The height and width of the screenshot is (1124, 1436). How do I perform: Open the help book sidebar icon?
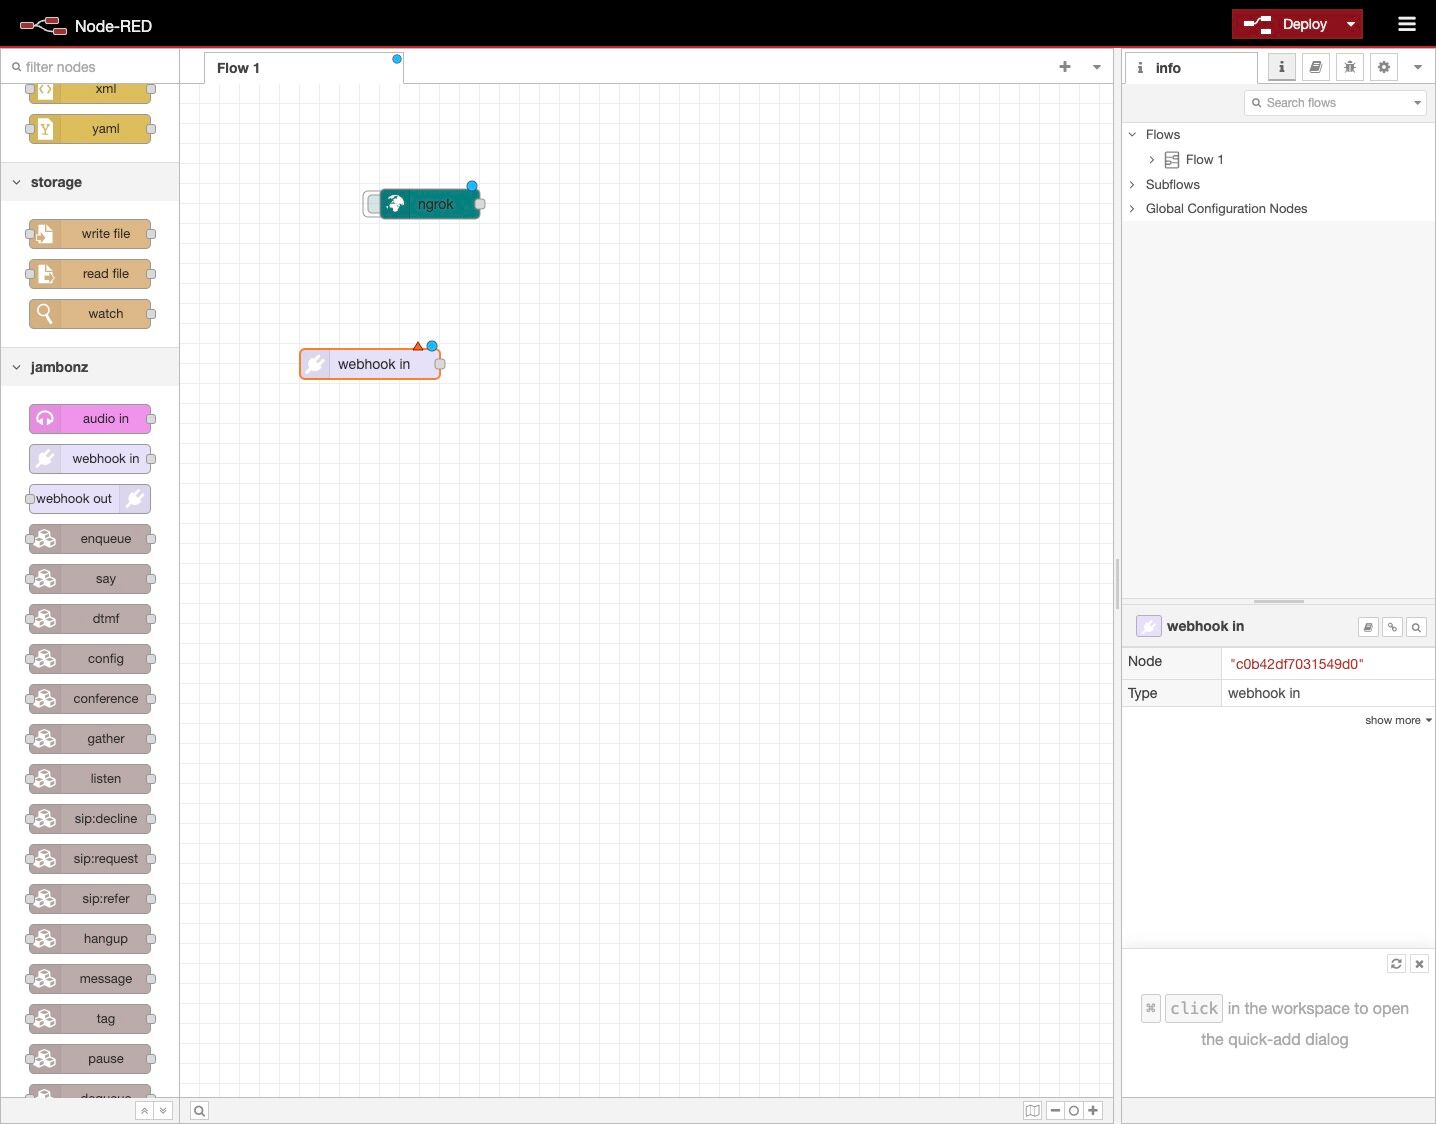(1316, 67)
